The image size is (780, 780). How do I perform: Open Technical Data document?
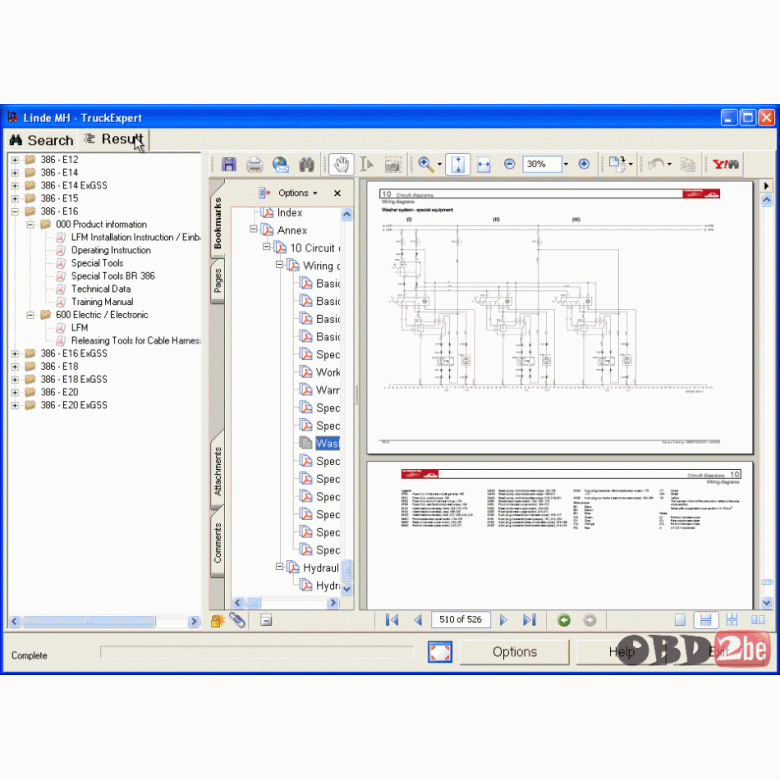101,289
